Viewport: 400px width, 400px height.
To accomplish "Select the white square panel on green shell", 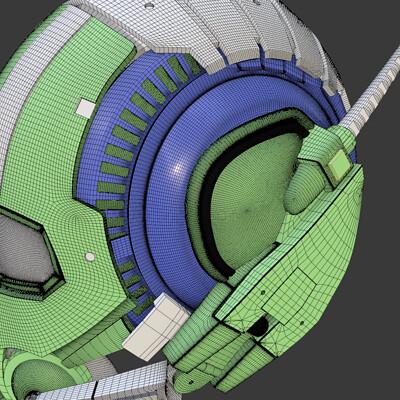I will 86,108.
